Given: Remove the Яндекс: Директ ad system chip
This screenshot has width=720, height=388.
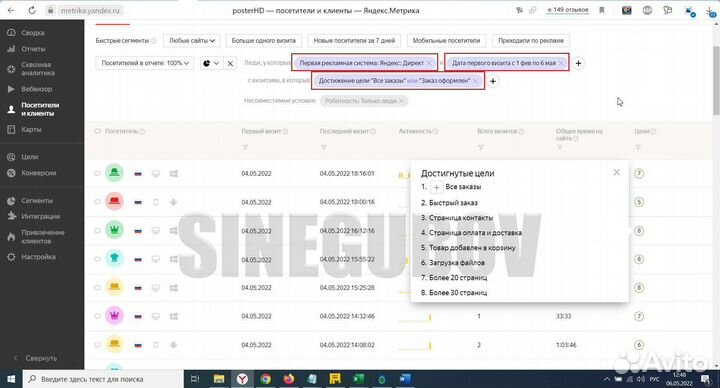Looking at the screenshot, I should [429, 63].
